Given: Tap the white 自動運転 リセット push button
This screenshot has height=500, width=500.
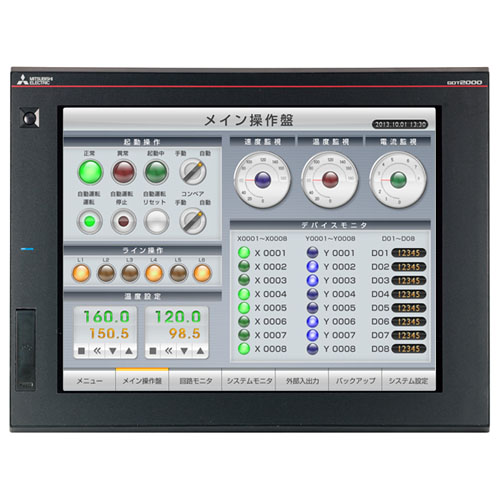Looking at the screenshot, I should click(156, 221).
